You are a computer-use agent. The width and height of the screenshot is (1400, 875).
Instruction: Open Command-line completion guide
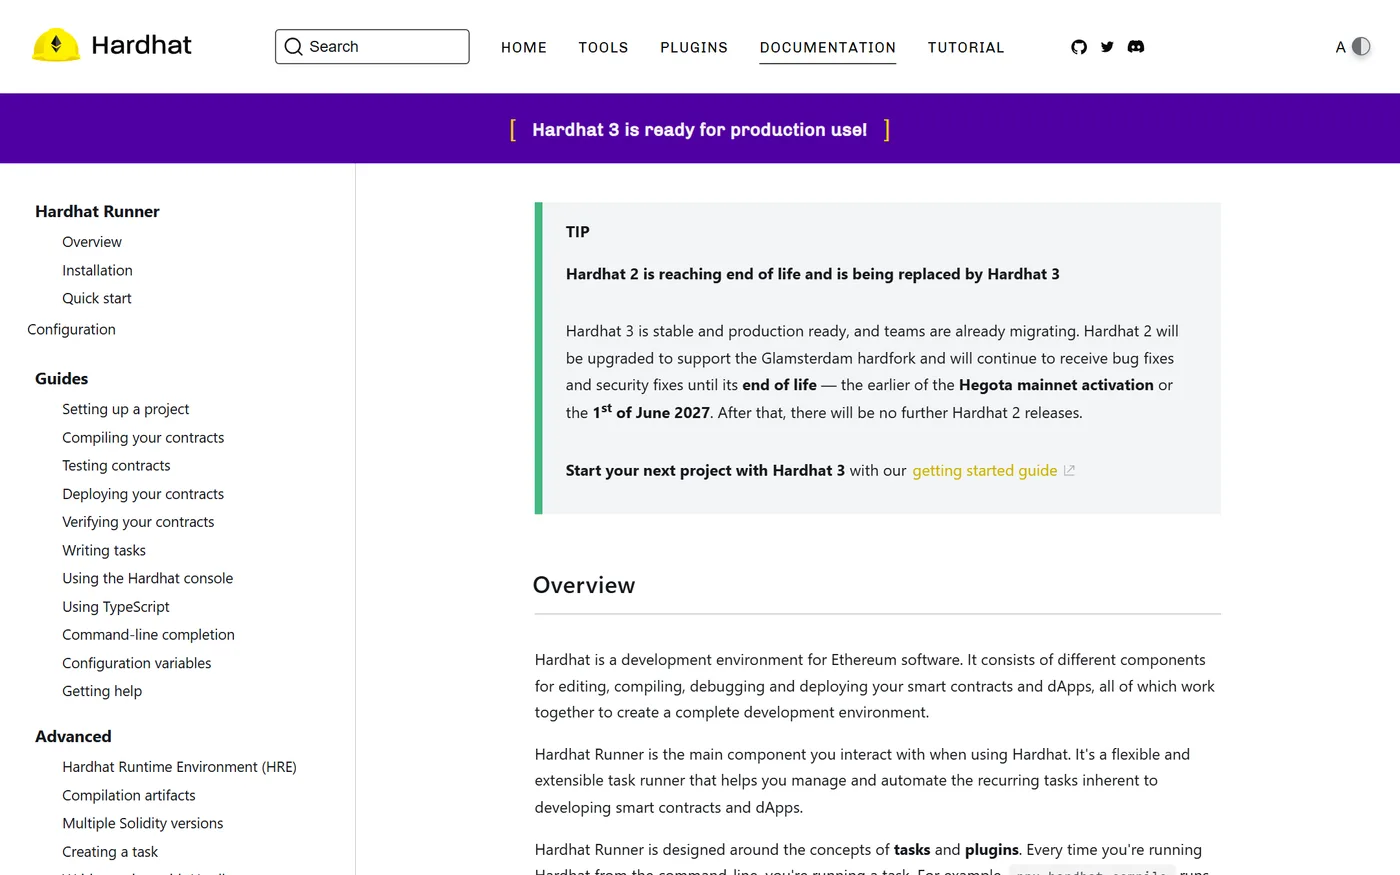149,635
